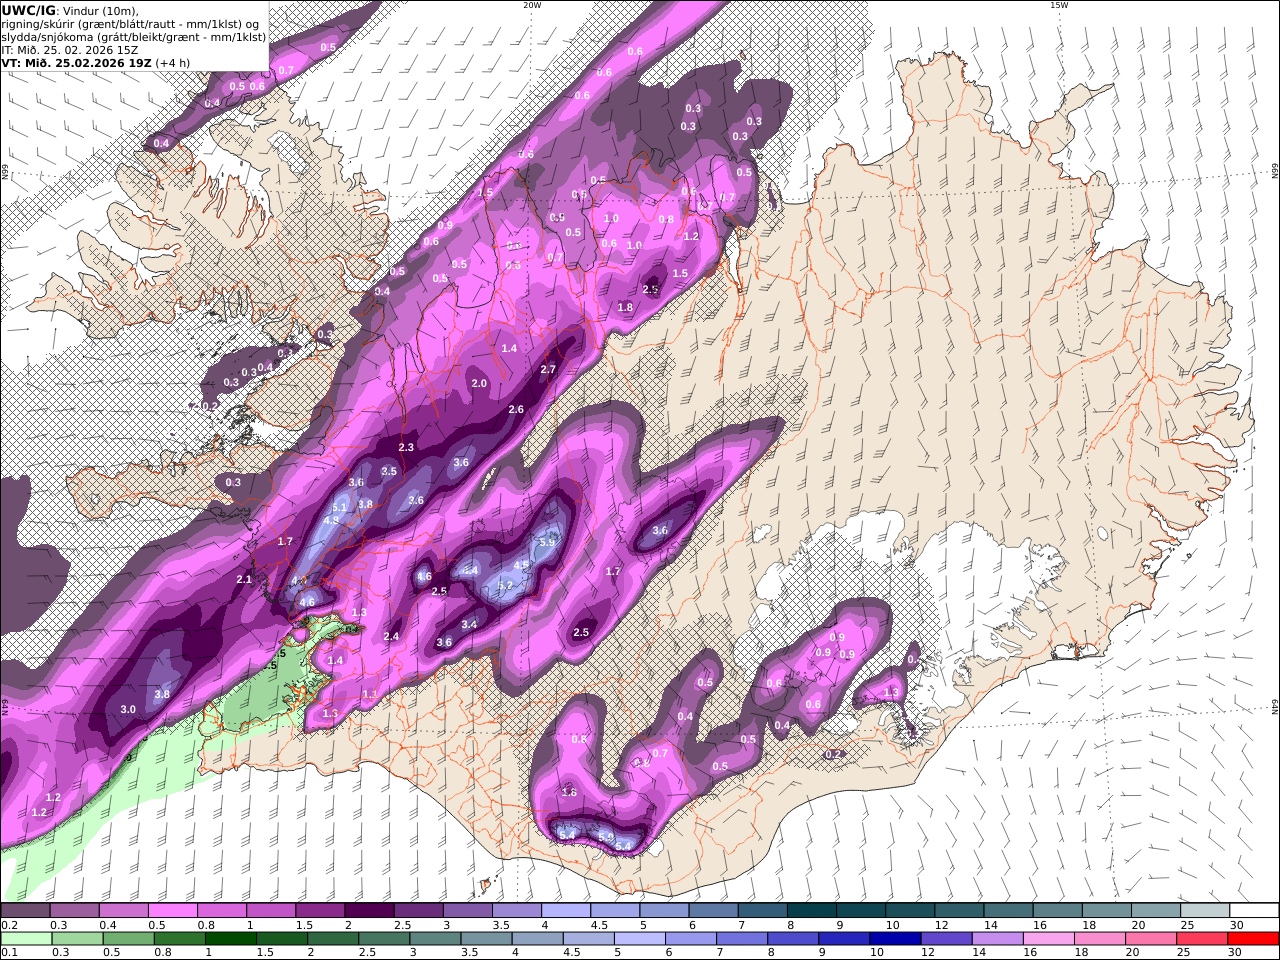The width and height of the screenshot is (1280, 960).
Task: Click the 3.0 precipitation value offshore
Action: point(128,709)
